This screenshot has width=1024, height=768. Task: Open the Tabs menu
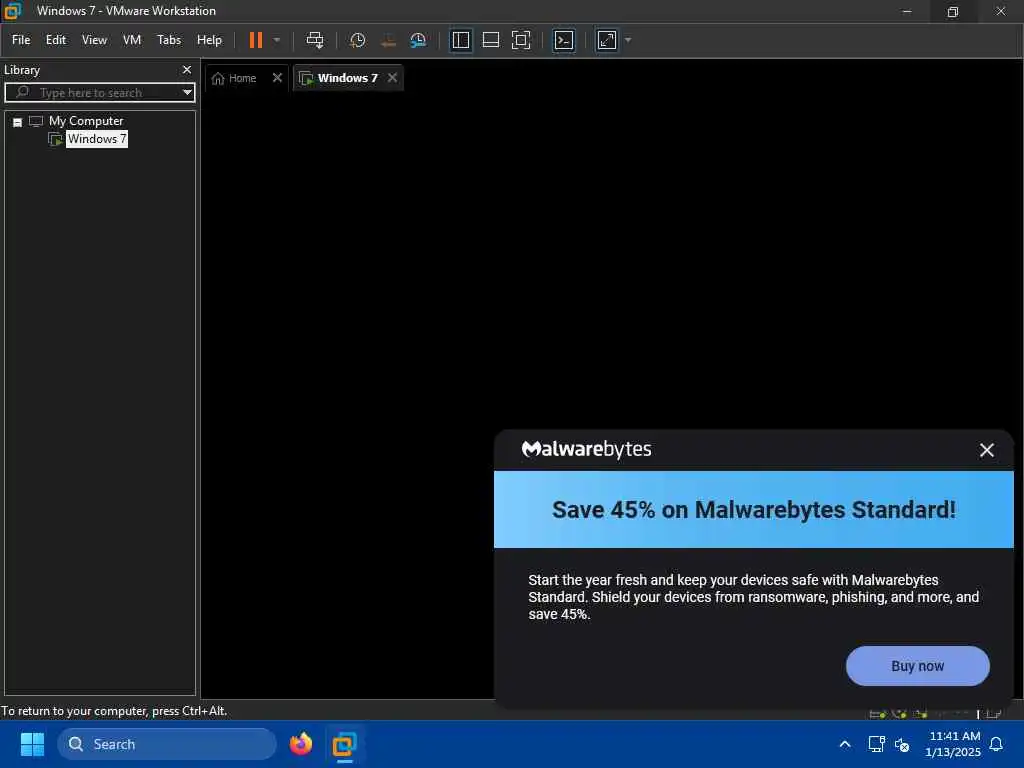(x=169, y=40)
